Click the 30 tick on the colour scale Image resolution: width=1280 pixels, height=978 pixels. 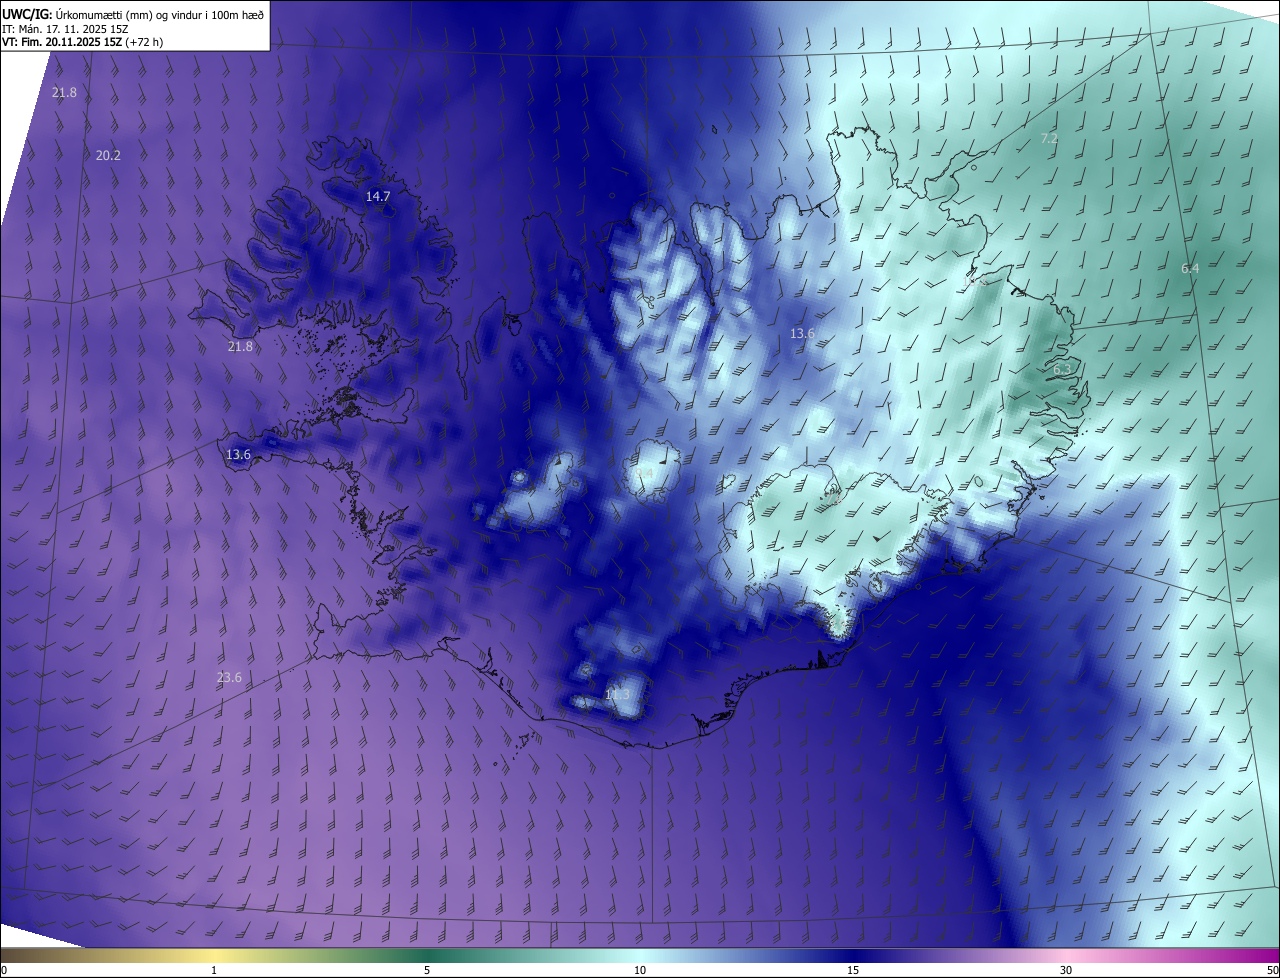pyautogui.click(x=1066, y=970)
